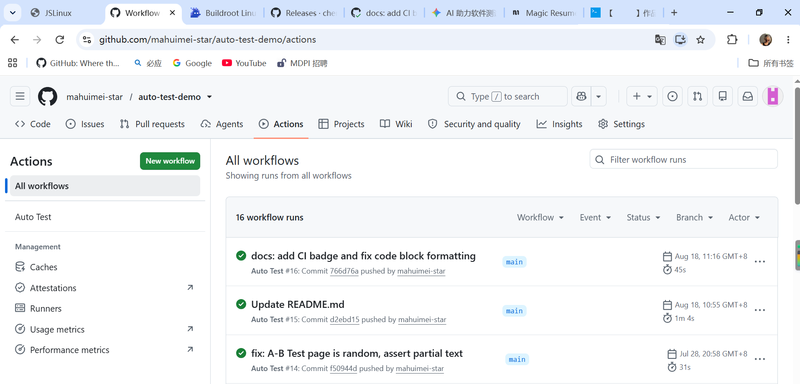Viewport: 800px width, 384px height.
Task: Open Copilot chat icon in header
Action: 581,96
